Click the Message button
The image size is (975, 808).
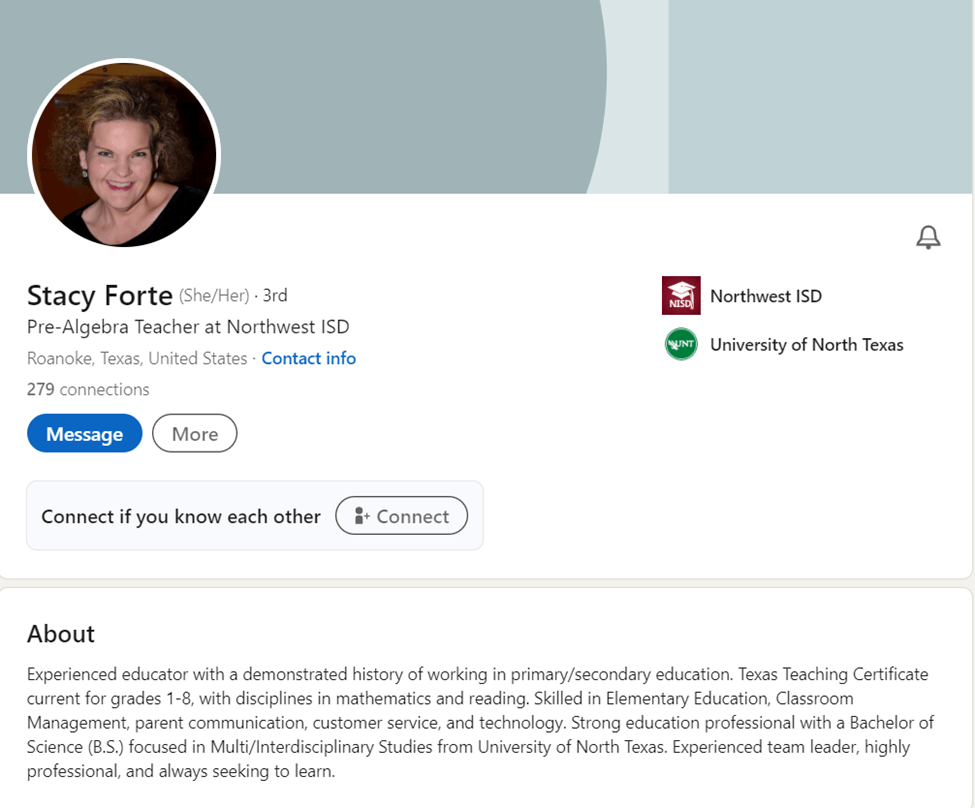click(x=85, y=434)
